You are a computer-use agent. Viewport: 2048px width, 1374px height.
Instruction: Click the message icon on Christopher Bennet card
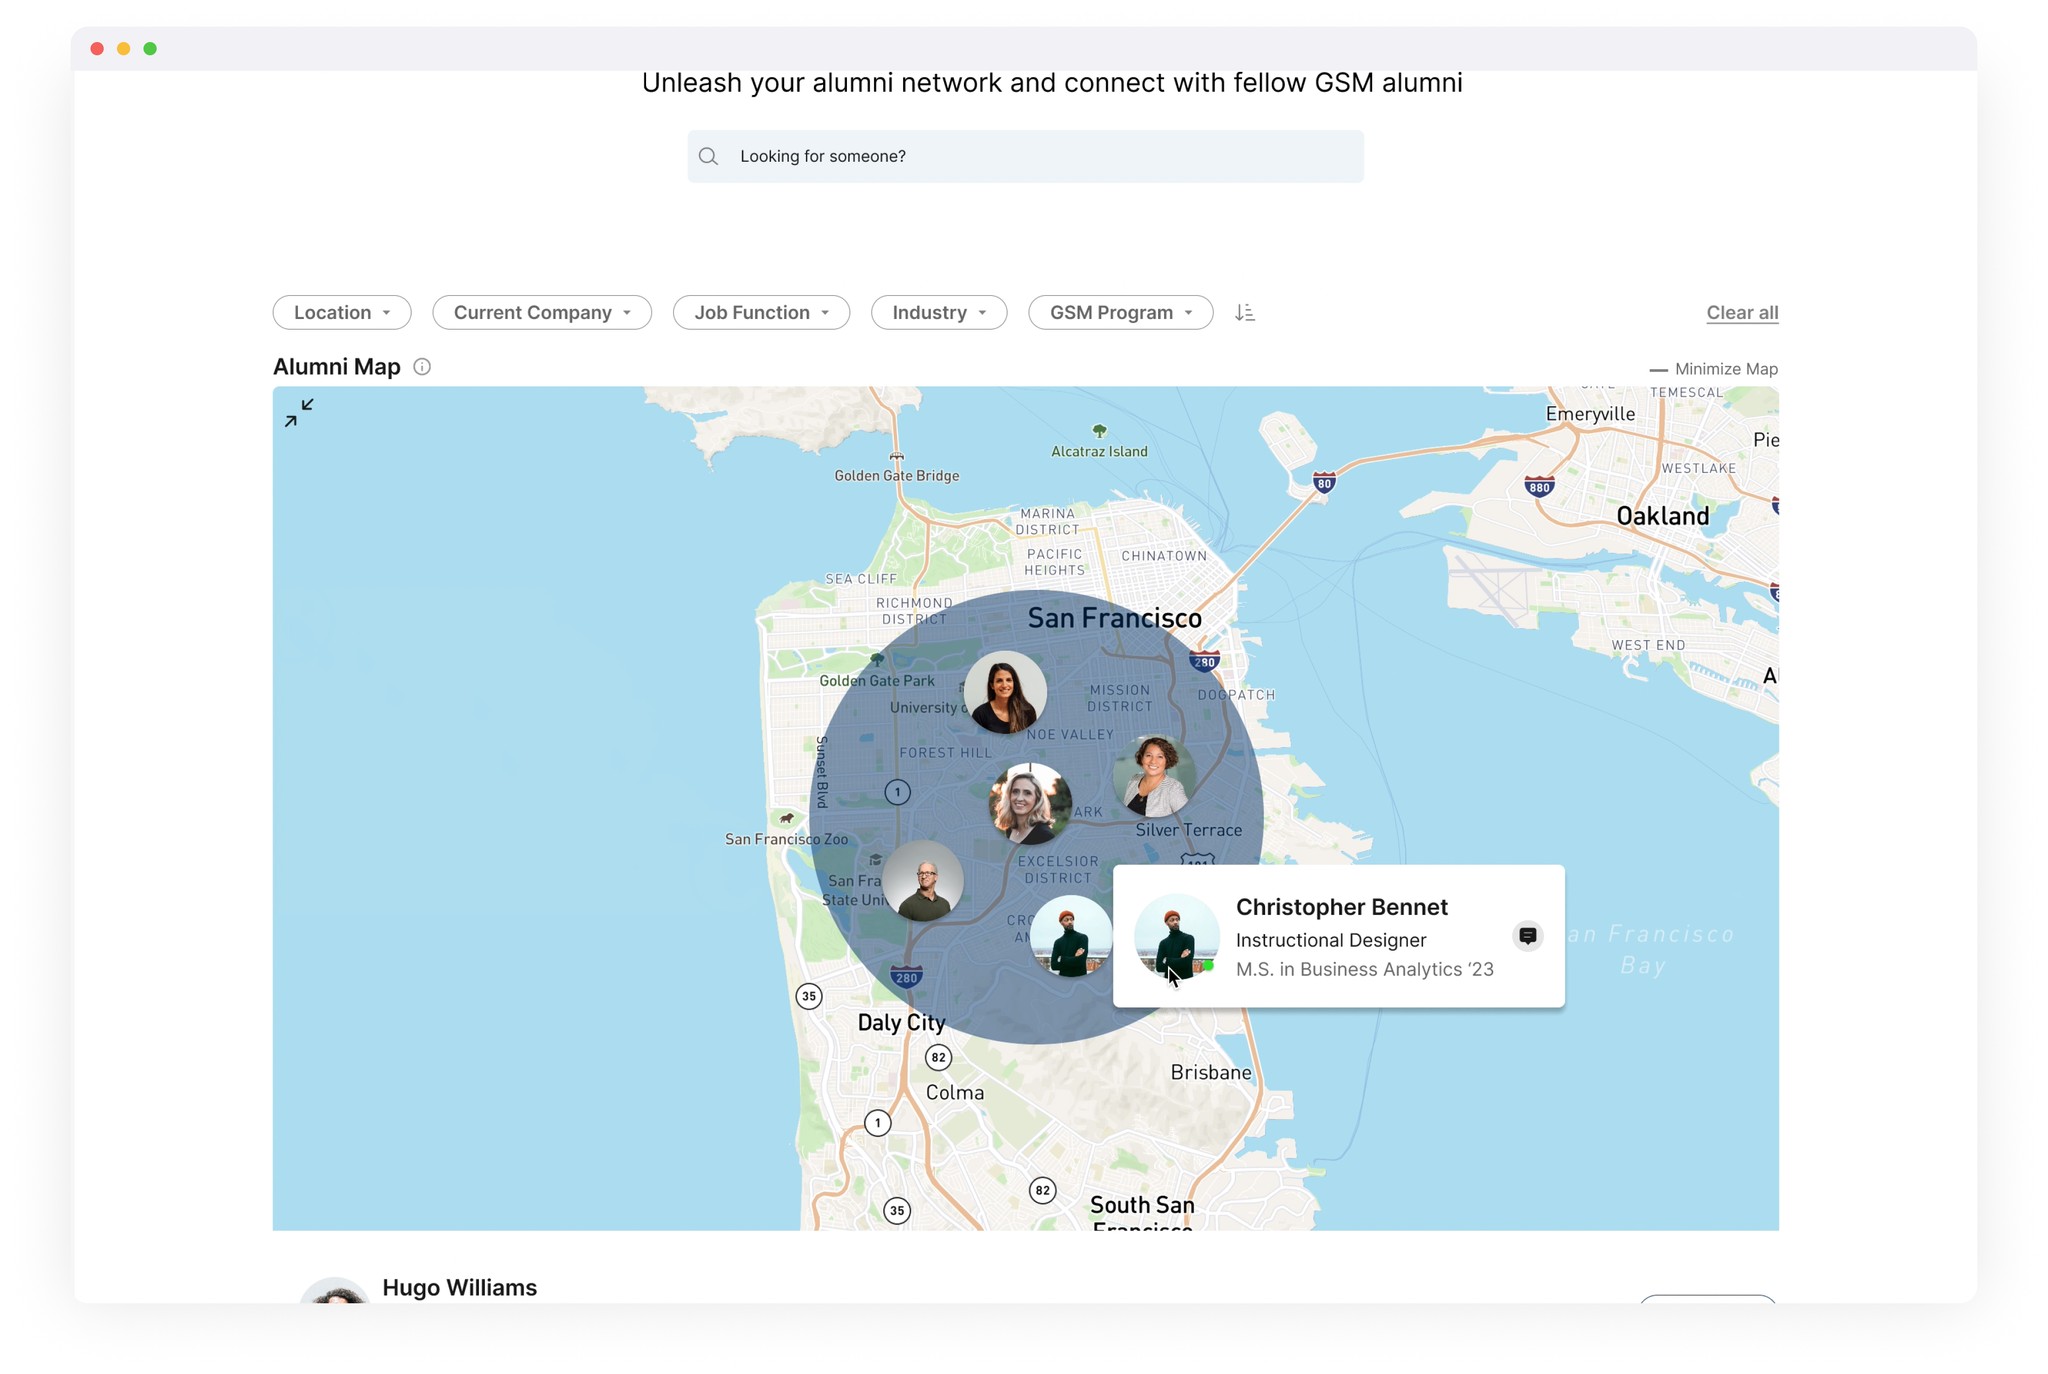point(1527,936)
